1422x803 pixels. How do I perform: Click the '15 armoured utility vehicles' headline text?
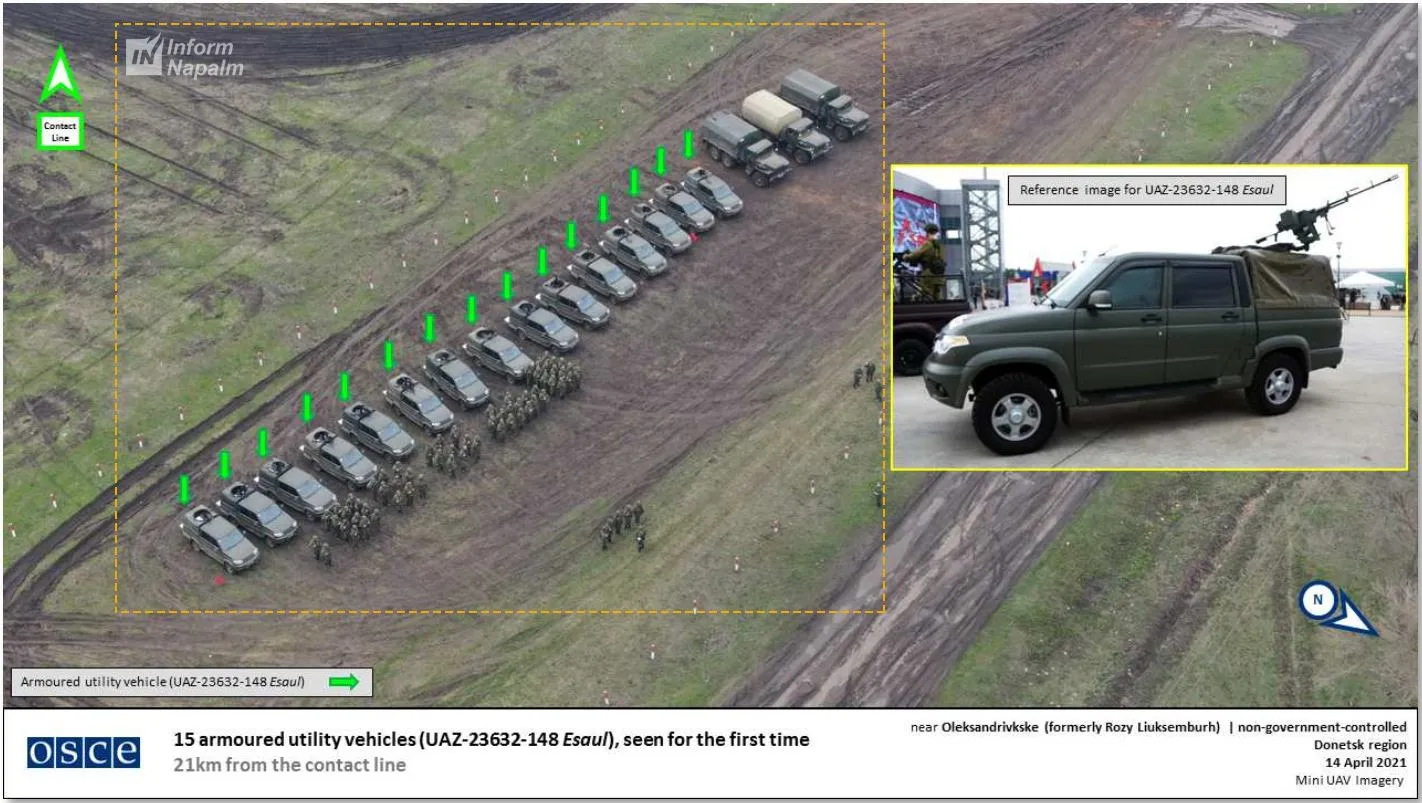491,740
